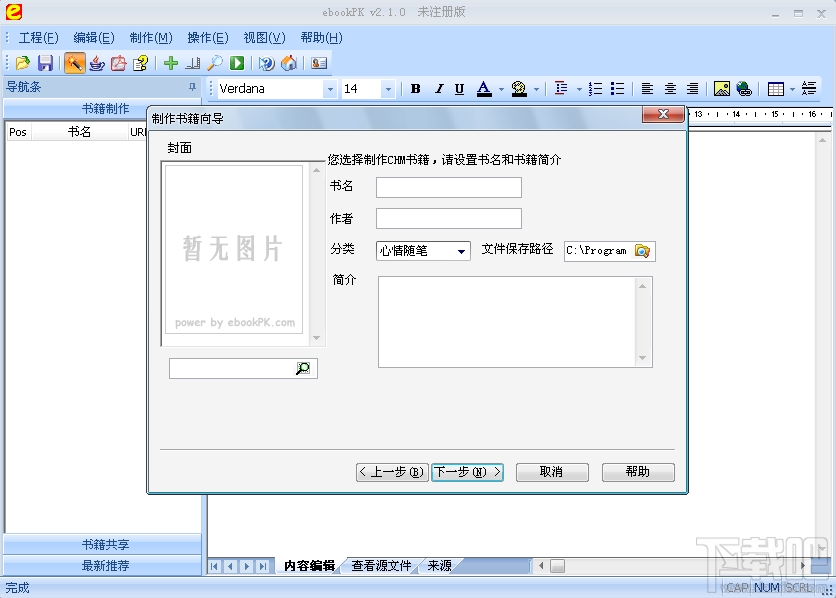The image size is (836, 598).
Task: Open the font color picker arrow
Action: [499, 88]
